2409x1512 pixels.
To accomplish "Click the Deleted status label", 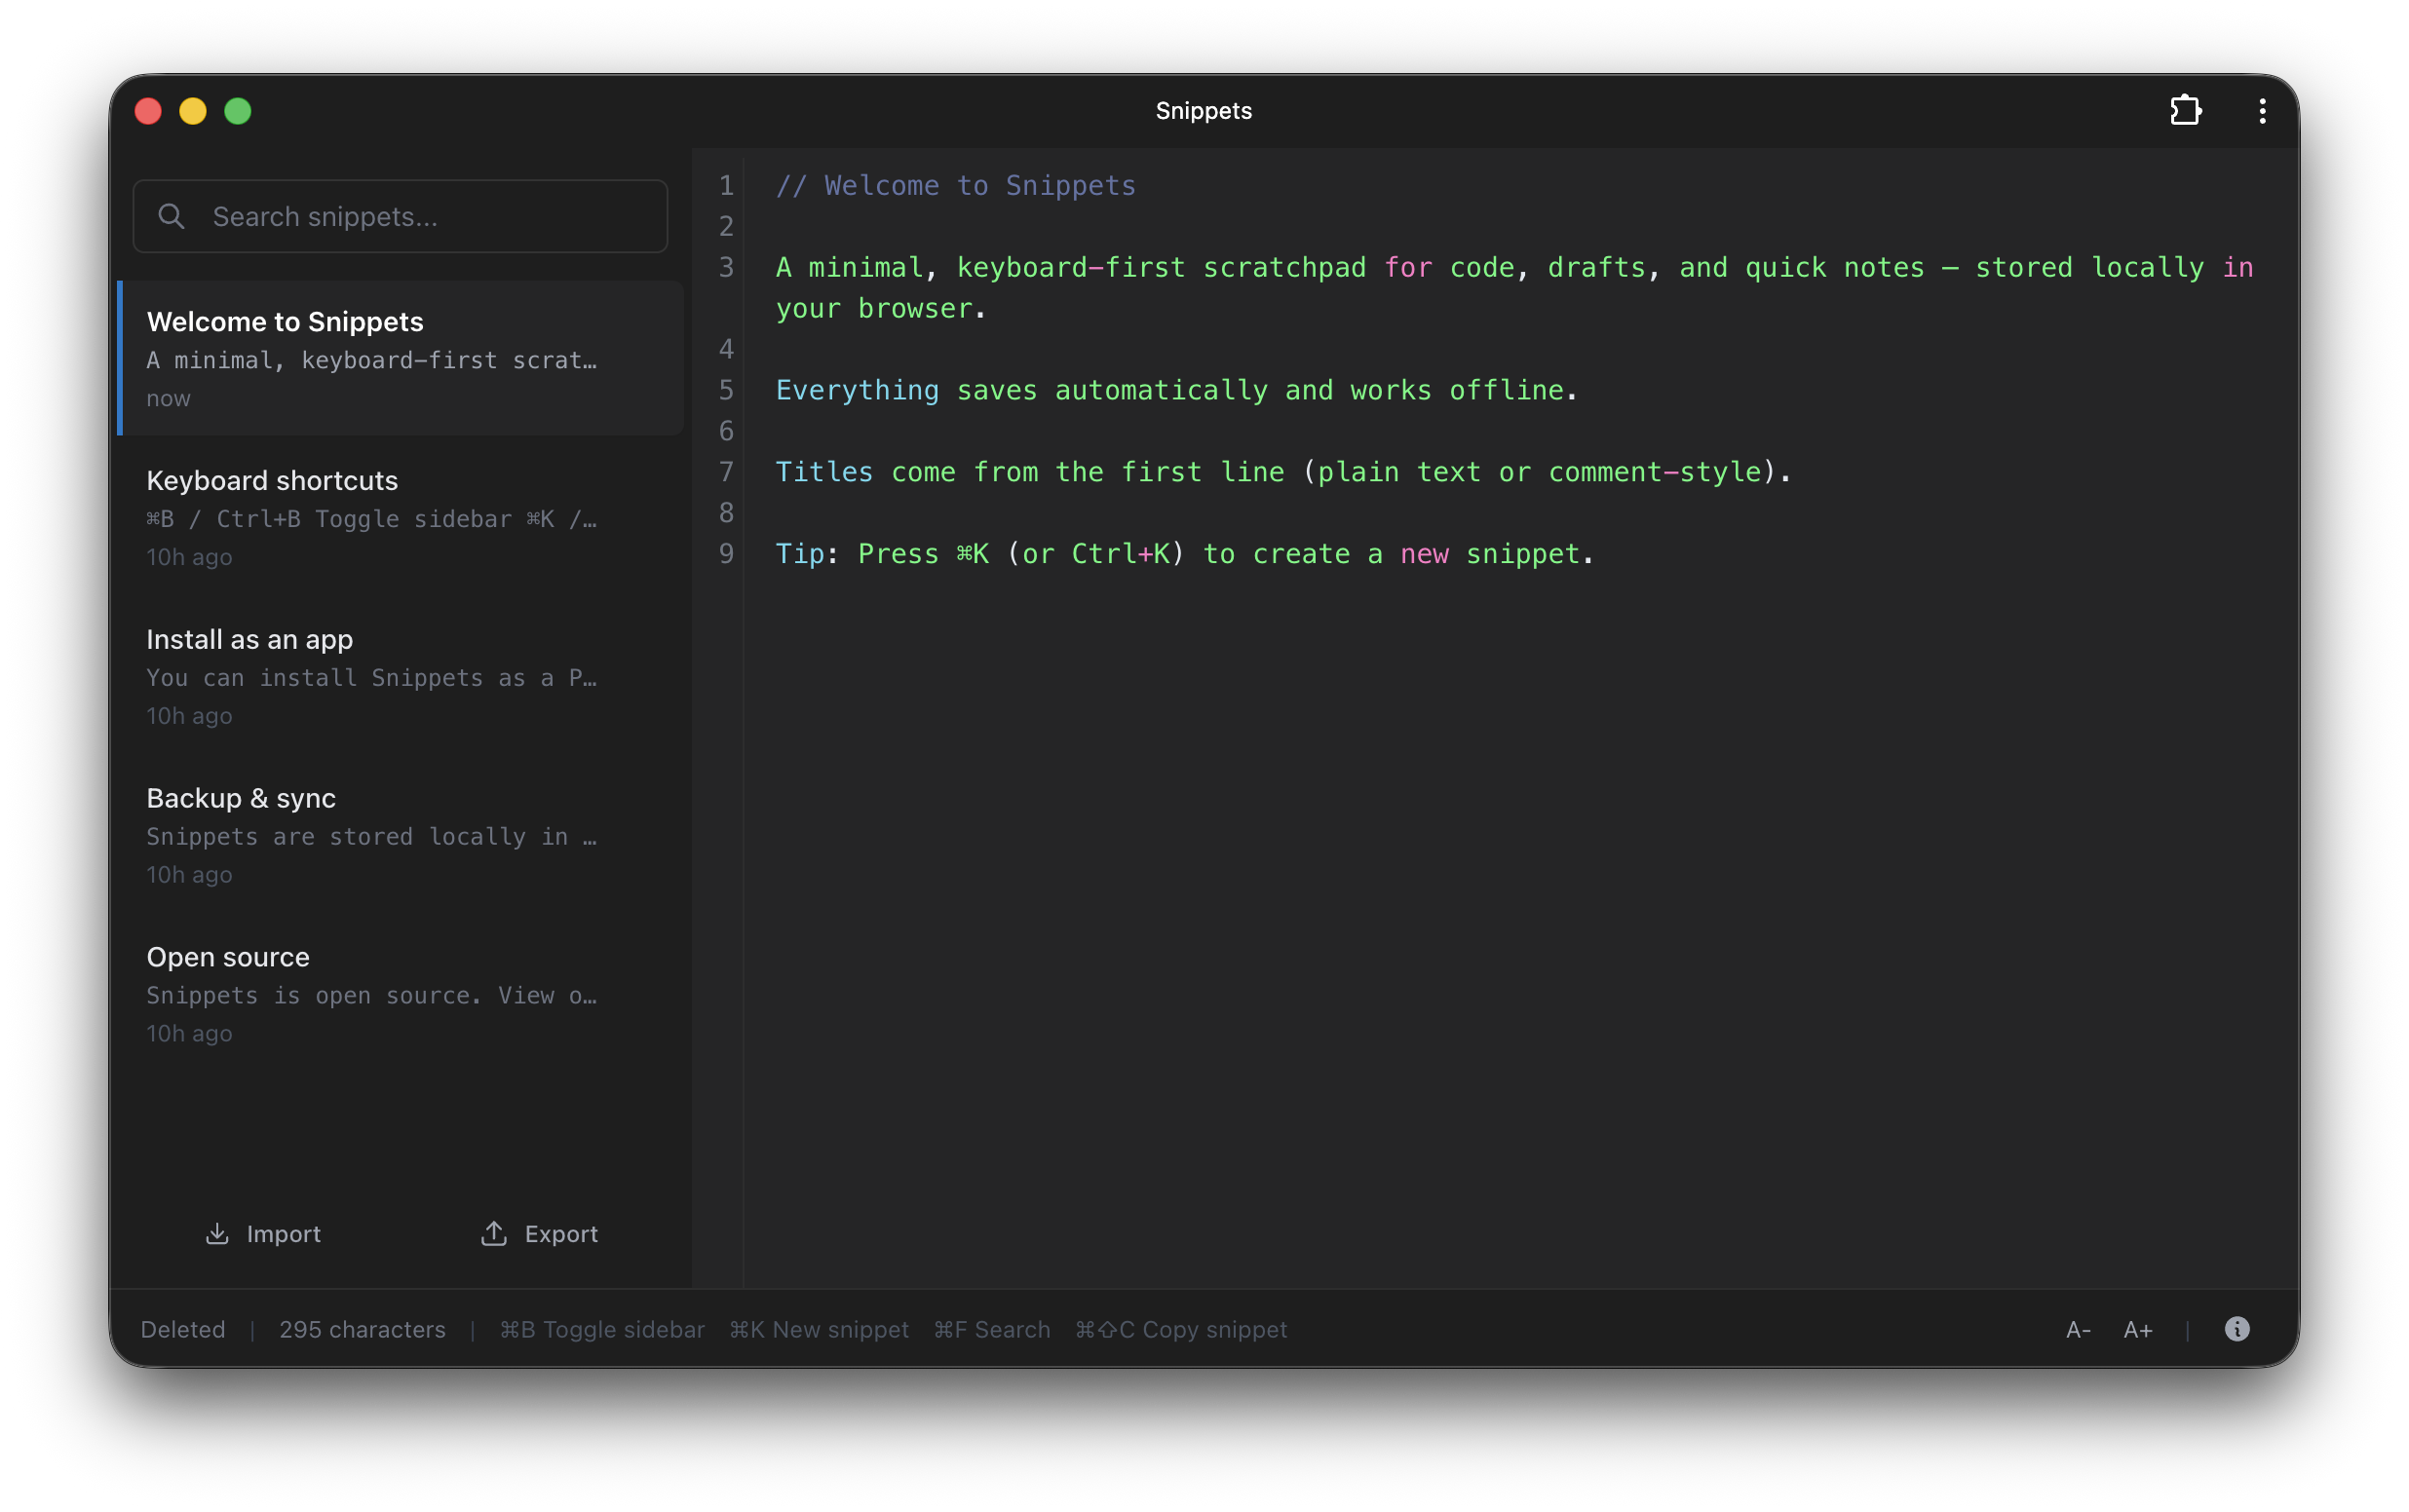I will tap(184, 1329).
